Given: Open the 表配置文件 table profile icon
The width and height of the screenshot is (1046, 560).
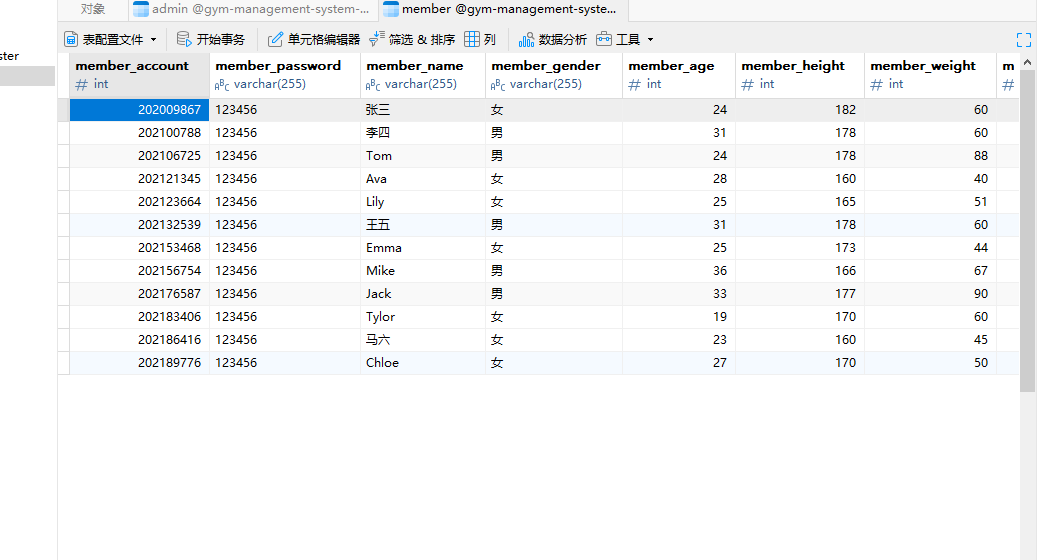Looking at the screenshot, I should [71, 39].
